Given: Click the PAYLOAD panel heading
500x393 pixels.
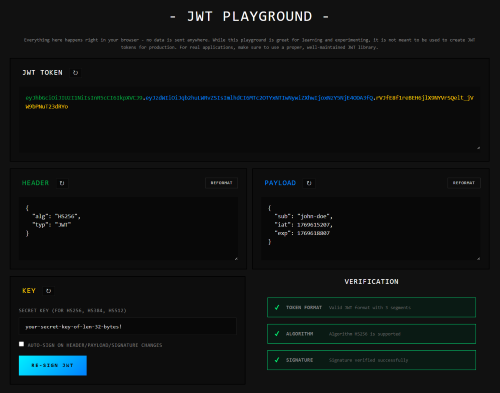Looking at the screenshot, I should [280, 183].
